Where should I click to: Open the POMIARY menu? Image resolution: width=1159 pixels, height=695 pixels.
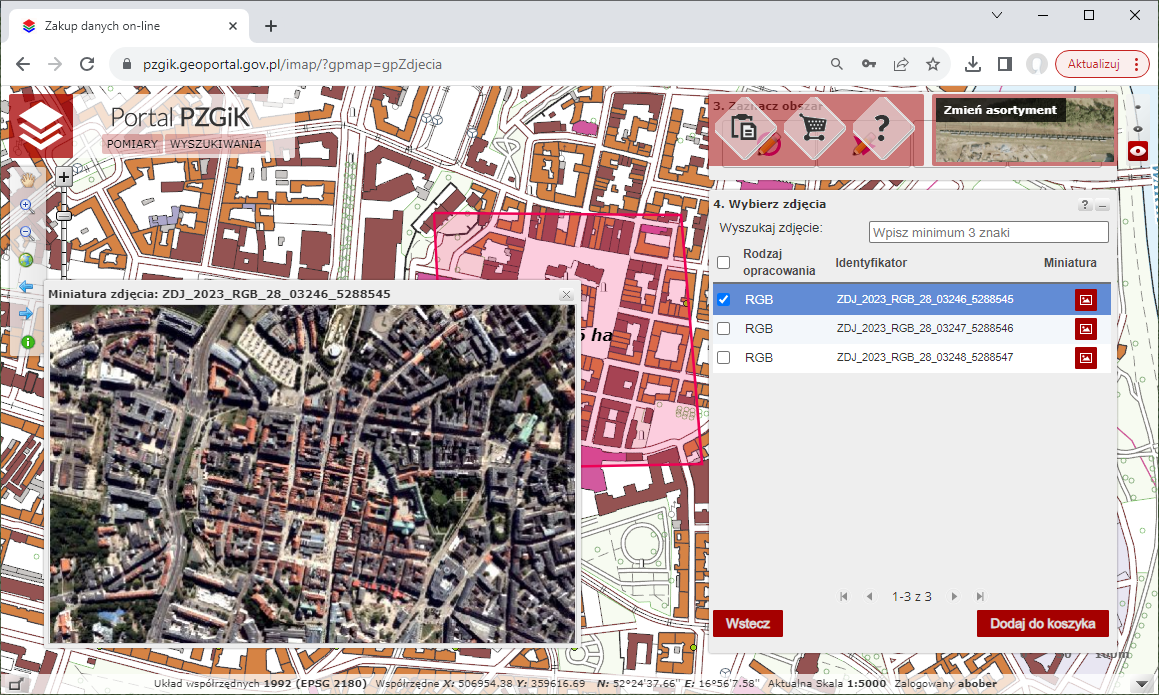(132, 144)
